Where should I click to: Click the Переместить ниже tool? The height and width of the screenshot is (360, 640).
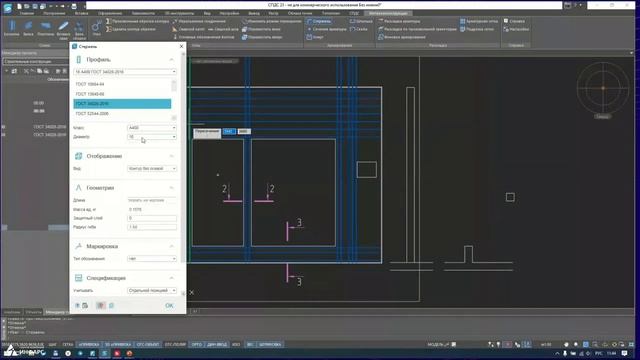(x=261, y=29)
